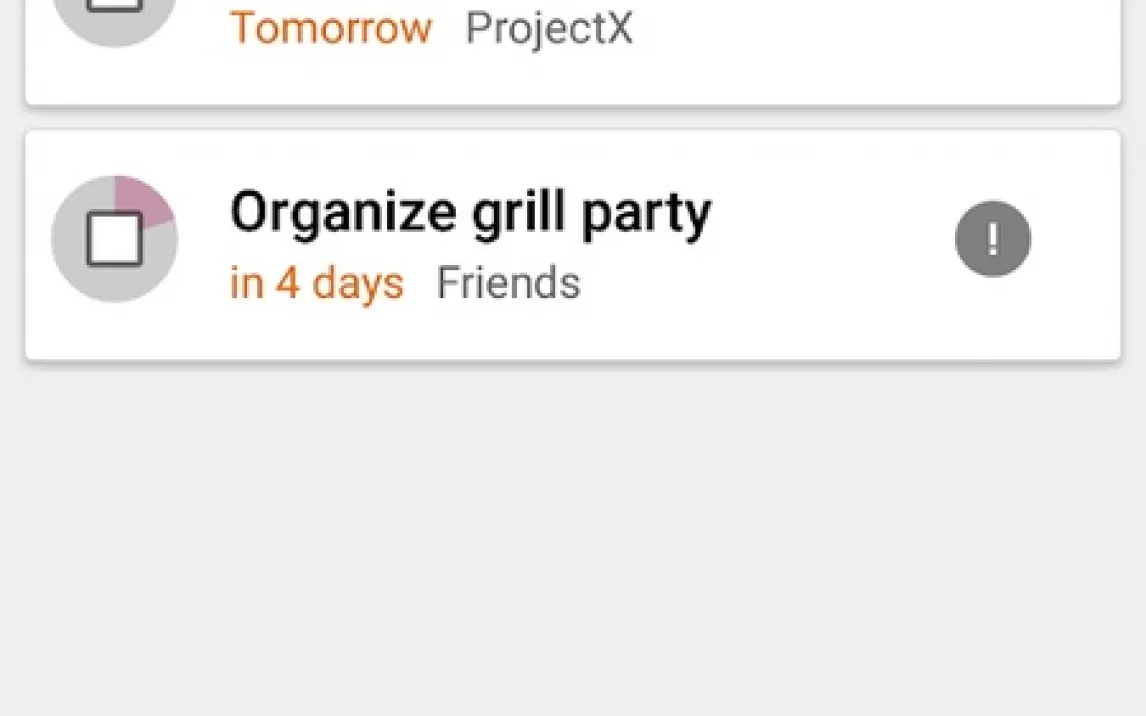Click empty gray area below the task list
The width and height of the screenshot is (1146, 716).
click(x=572, y=540)
